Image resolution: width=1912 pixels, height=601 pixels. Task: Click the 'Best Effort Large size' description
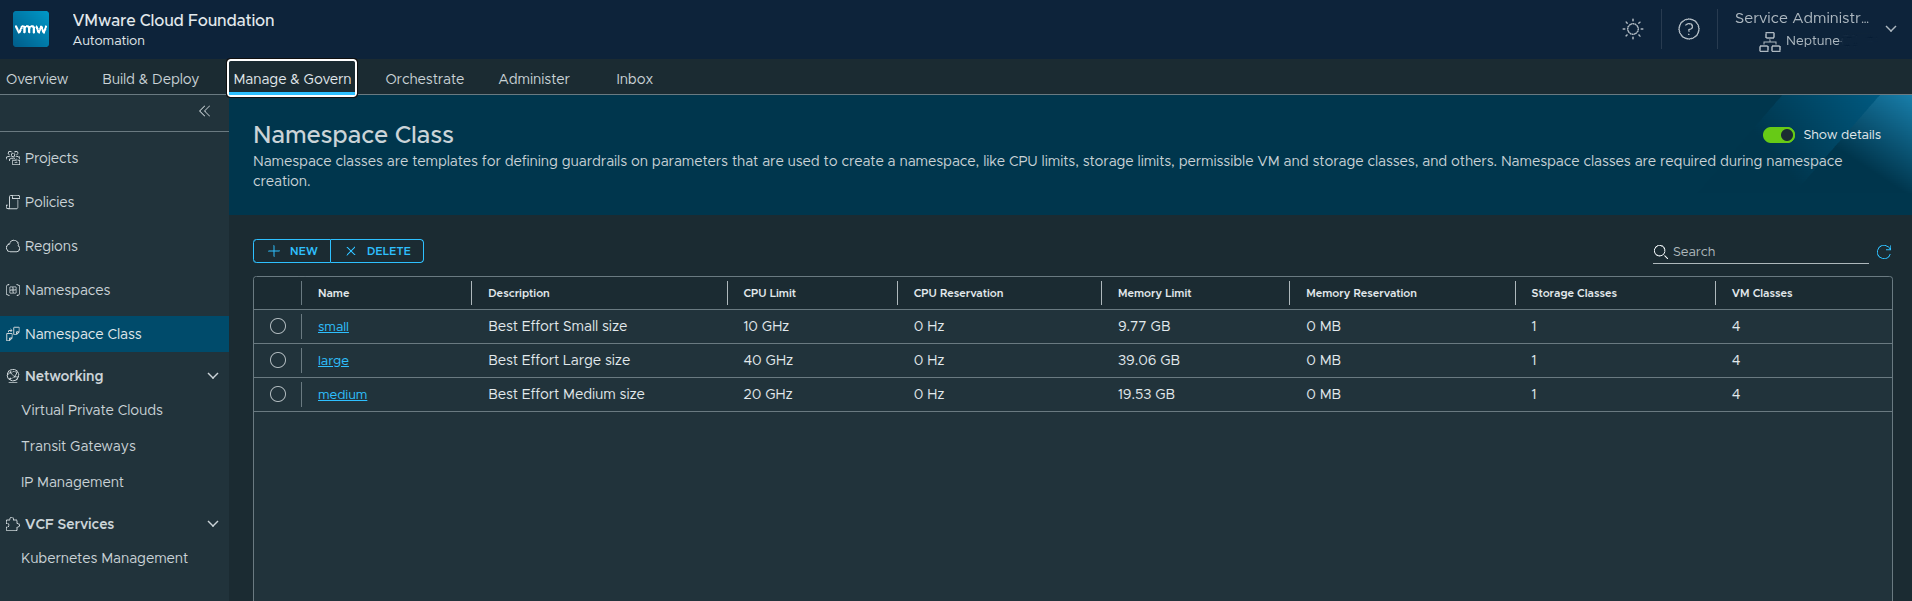pyautogui.click(x=559, y=360)
